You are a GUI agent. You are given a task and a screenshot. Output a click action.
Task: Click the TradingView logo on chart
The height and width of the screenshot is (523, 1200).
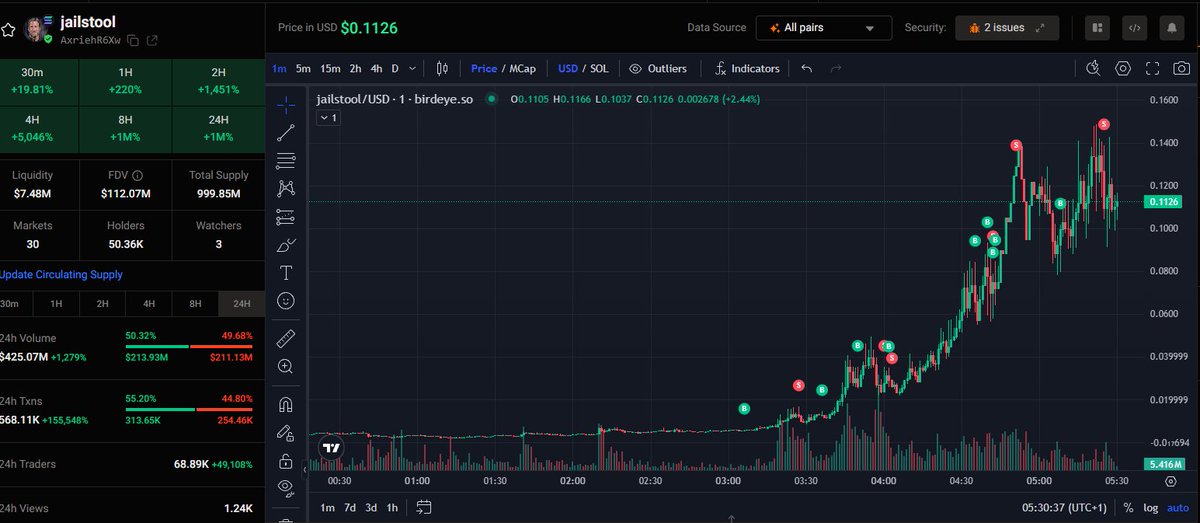coord(333,449)
